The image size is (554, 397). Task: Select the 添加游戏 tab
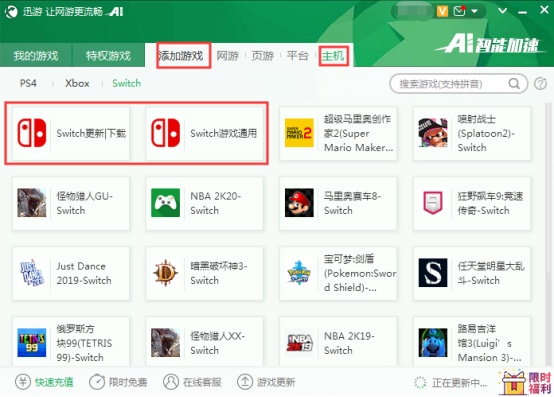(x=181, y=55)
